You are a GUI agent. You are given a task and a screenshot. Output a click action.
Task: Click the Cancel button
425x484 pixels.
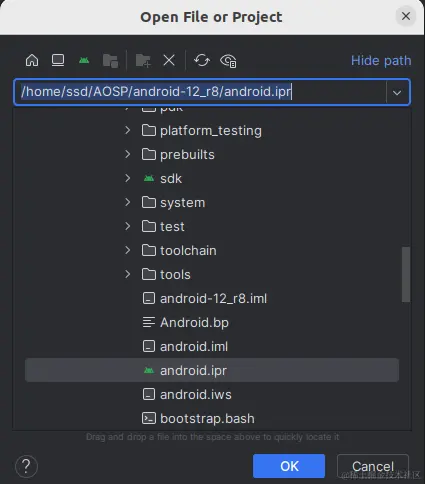pyautogui.click(x=373, y=466)
